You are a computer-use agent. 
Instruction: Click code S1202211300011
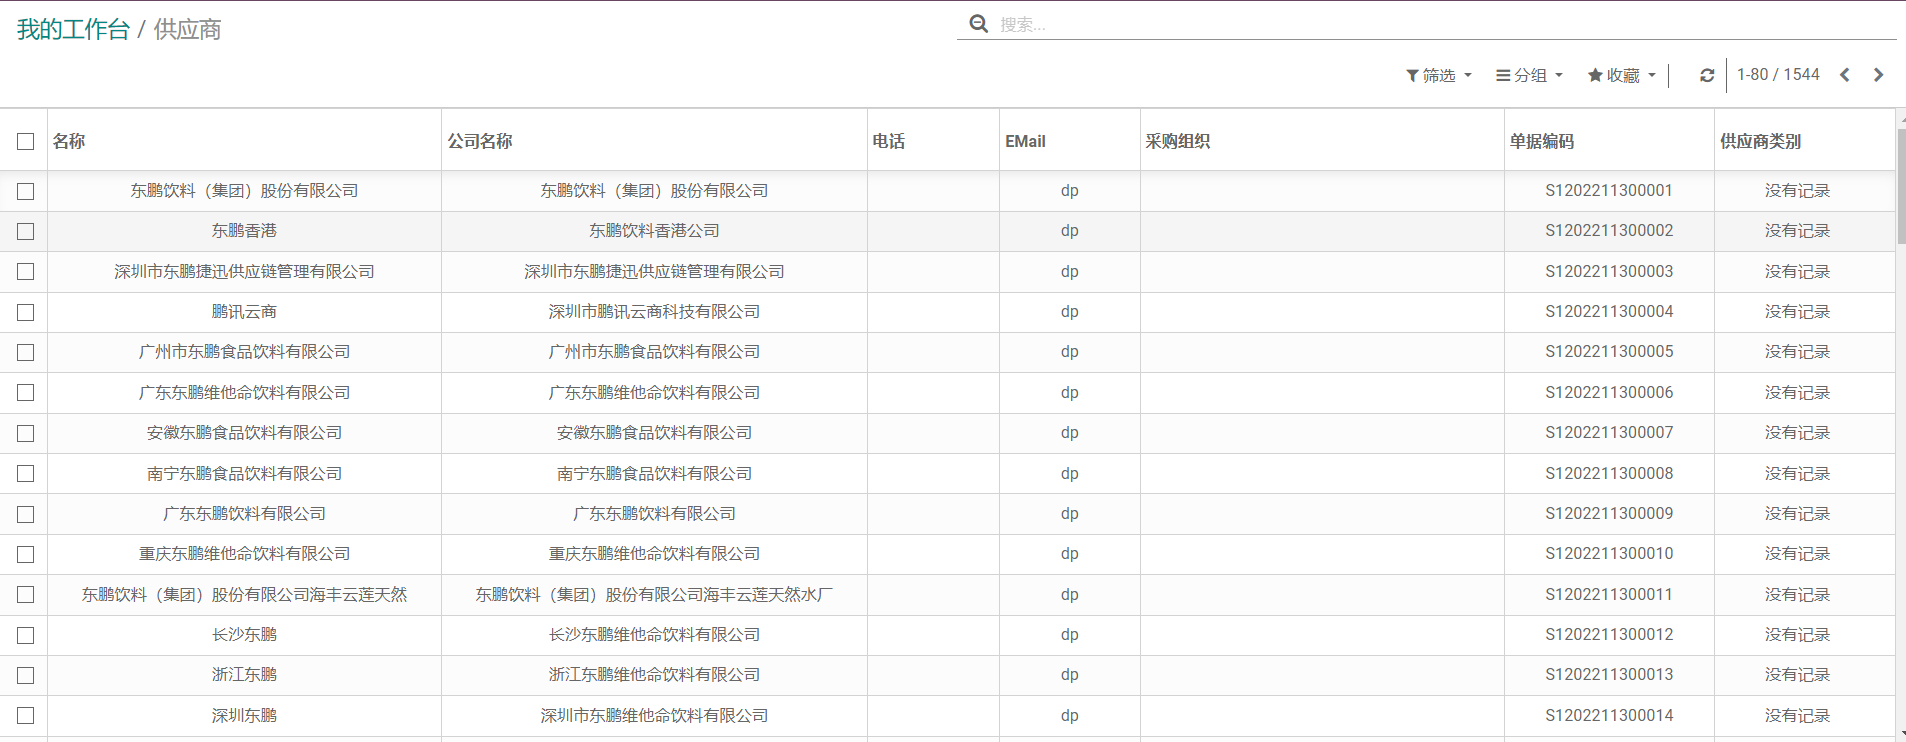[x=1609, y=595]
